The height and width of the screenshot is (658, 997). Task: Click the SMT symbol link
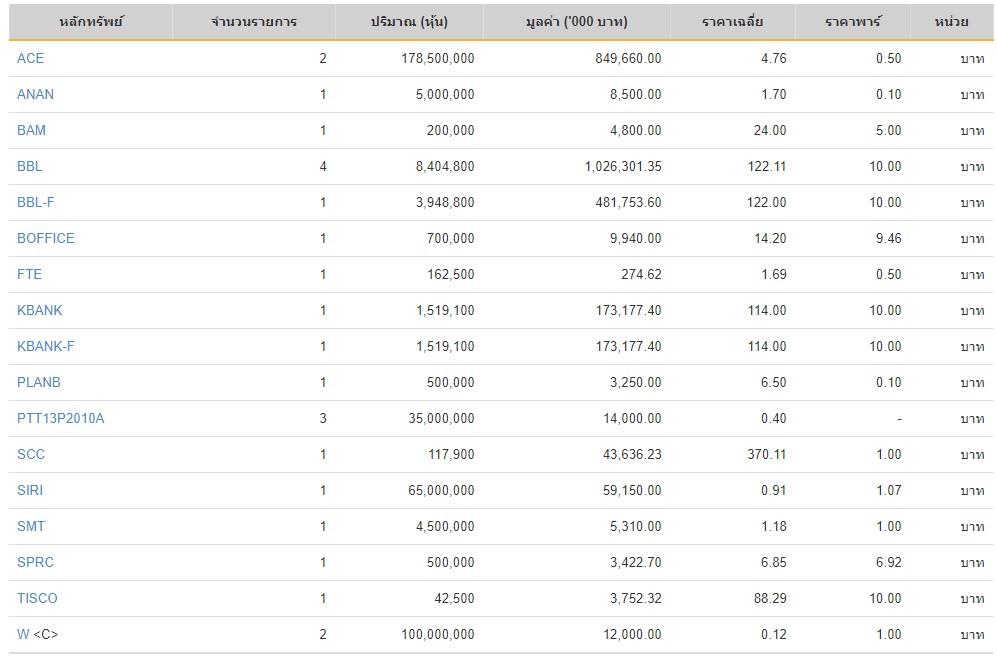coord(31,526)
